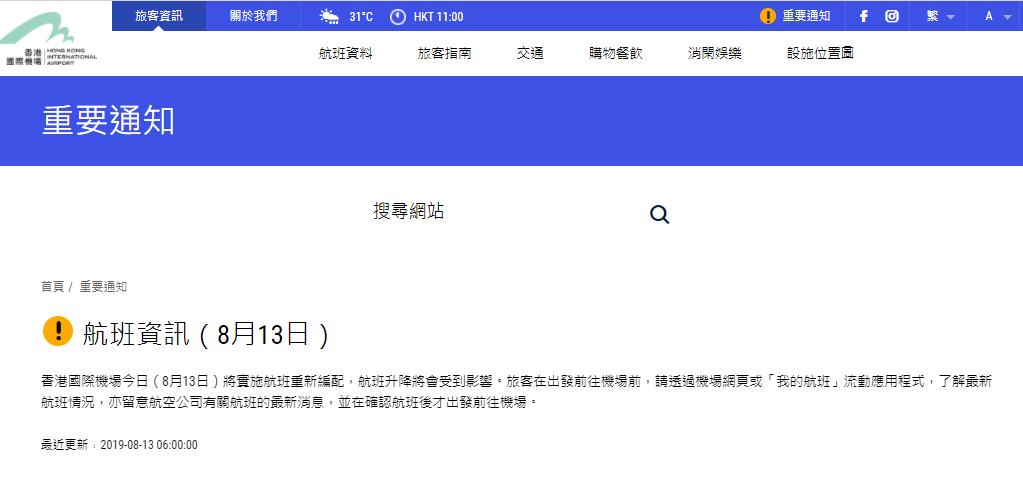Click the HKT 11:00 time text
Screen dimensions: 1023x502
[438, 17]
